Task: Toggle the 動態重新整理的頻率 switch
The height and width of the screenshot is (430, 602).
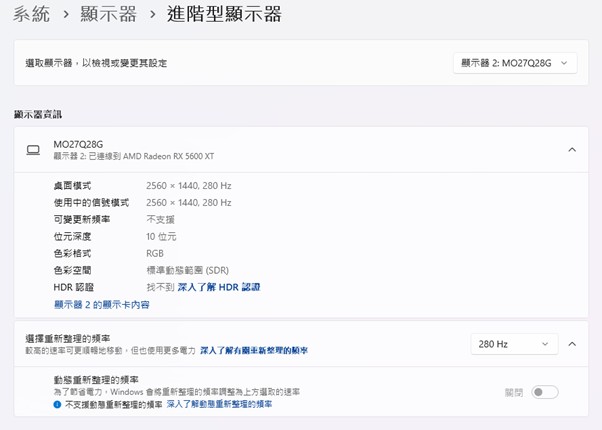Action: pyautogui.click(x=545, y=392)
